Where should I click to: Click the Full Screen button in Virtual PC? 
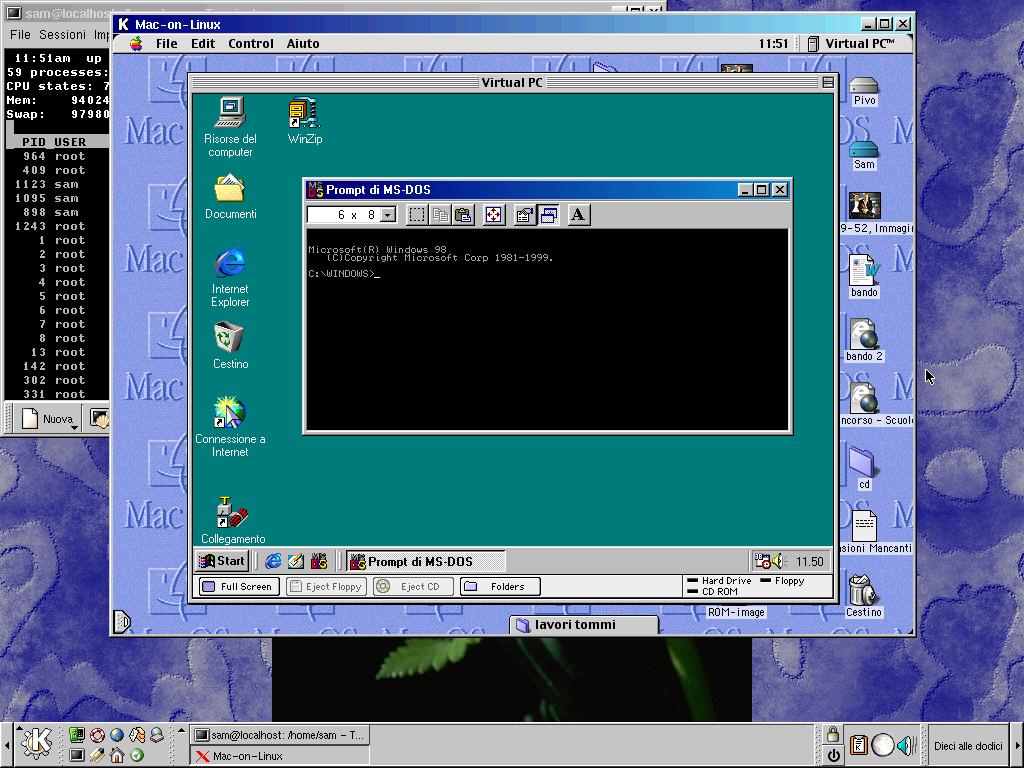click(239, 586)
